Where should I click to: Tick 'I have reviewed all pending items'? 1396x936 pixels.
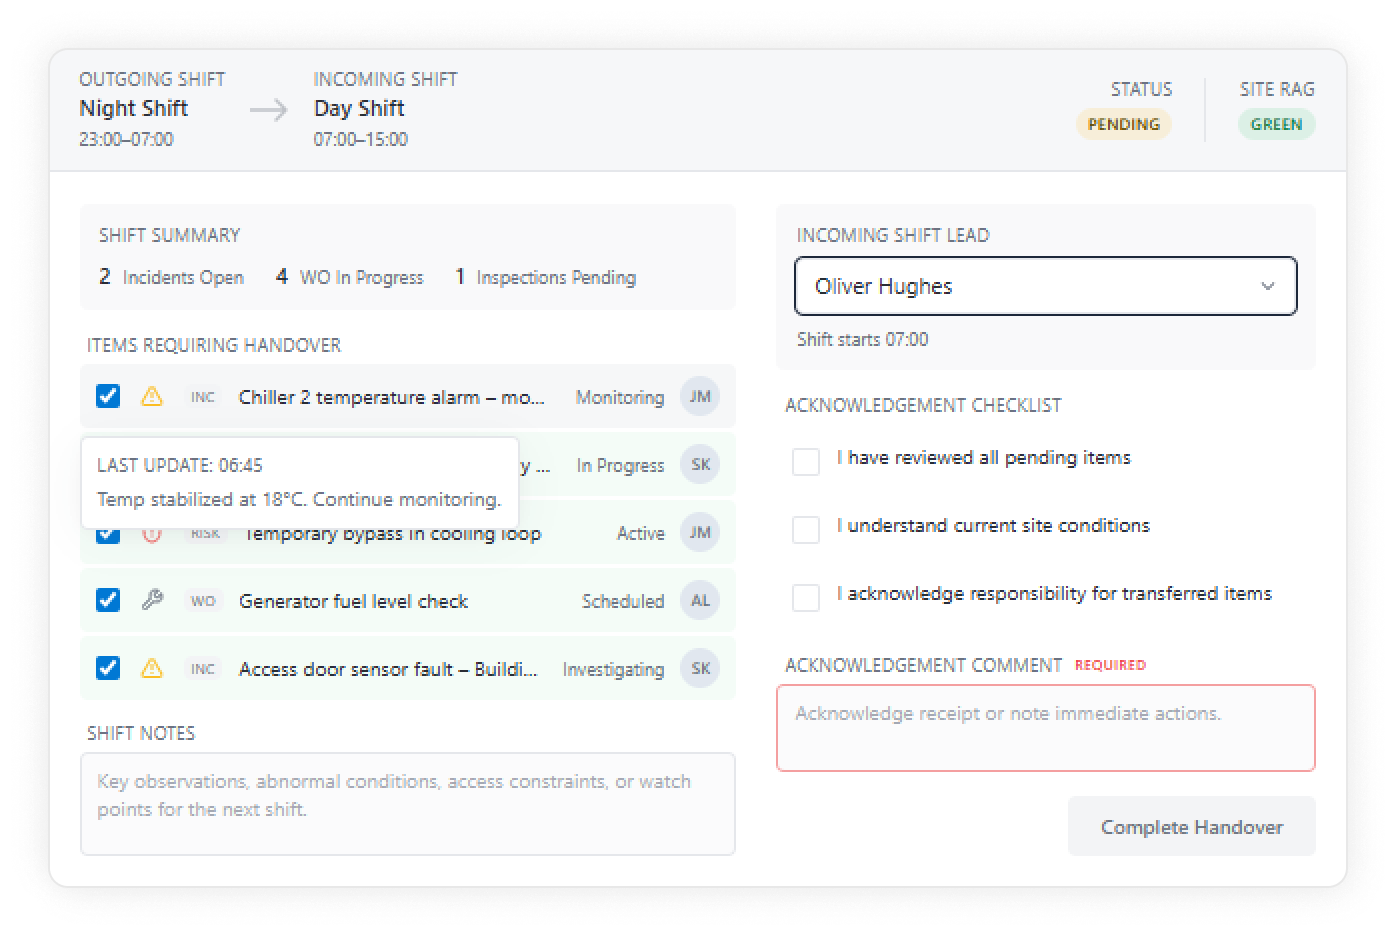(806, 461)
